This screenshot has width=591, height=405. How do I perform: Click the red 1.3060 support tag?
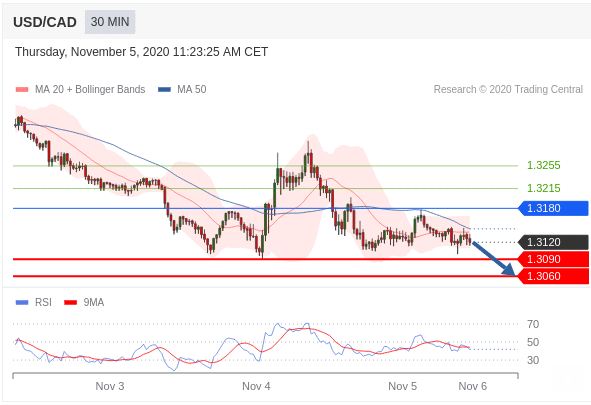[553, 276]
